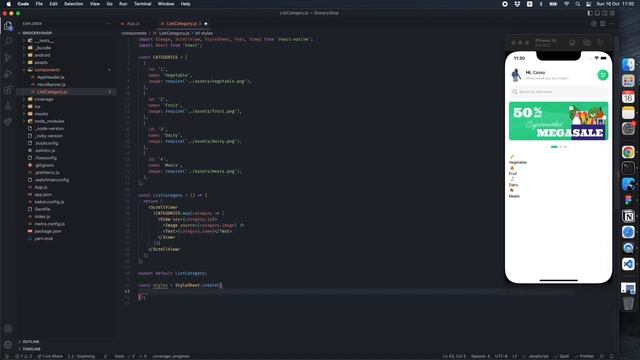Screen dimensions: 640x360
Task: Click Spaces: 4 indentation in status bar
Action: 480,356
